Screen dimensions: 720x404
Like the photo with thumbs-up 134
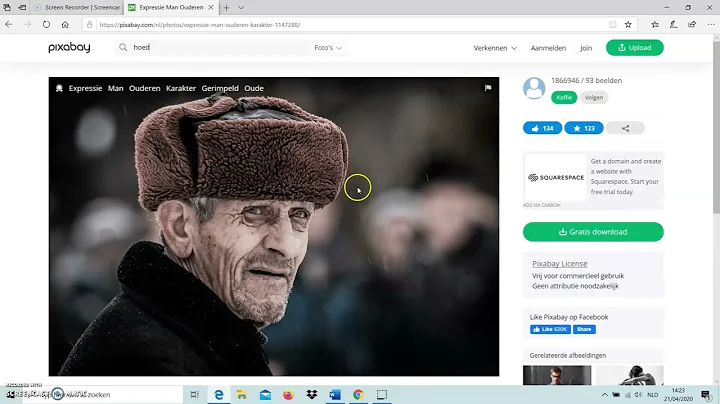[x=542, y=128]
